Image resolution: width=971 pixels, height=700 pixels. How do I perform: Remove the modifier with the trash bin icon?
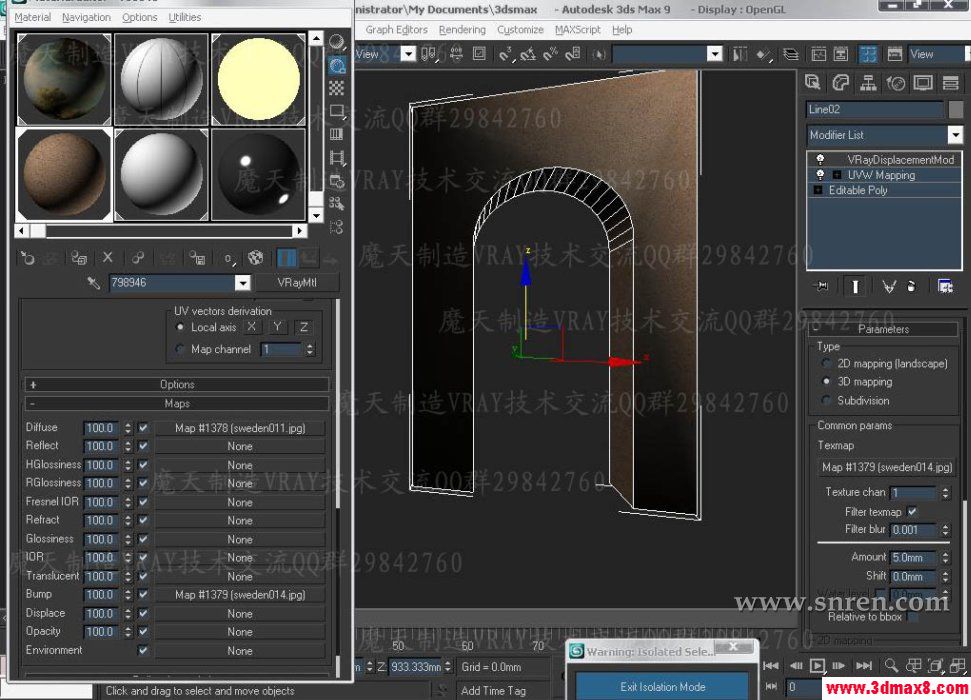[911, 287]
